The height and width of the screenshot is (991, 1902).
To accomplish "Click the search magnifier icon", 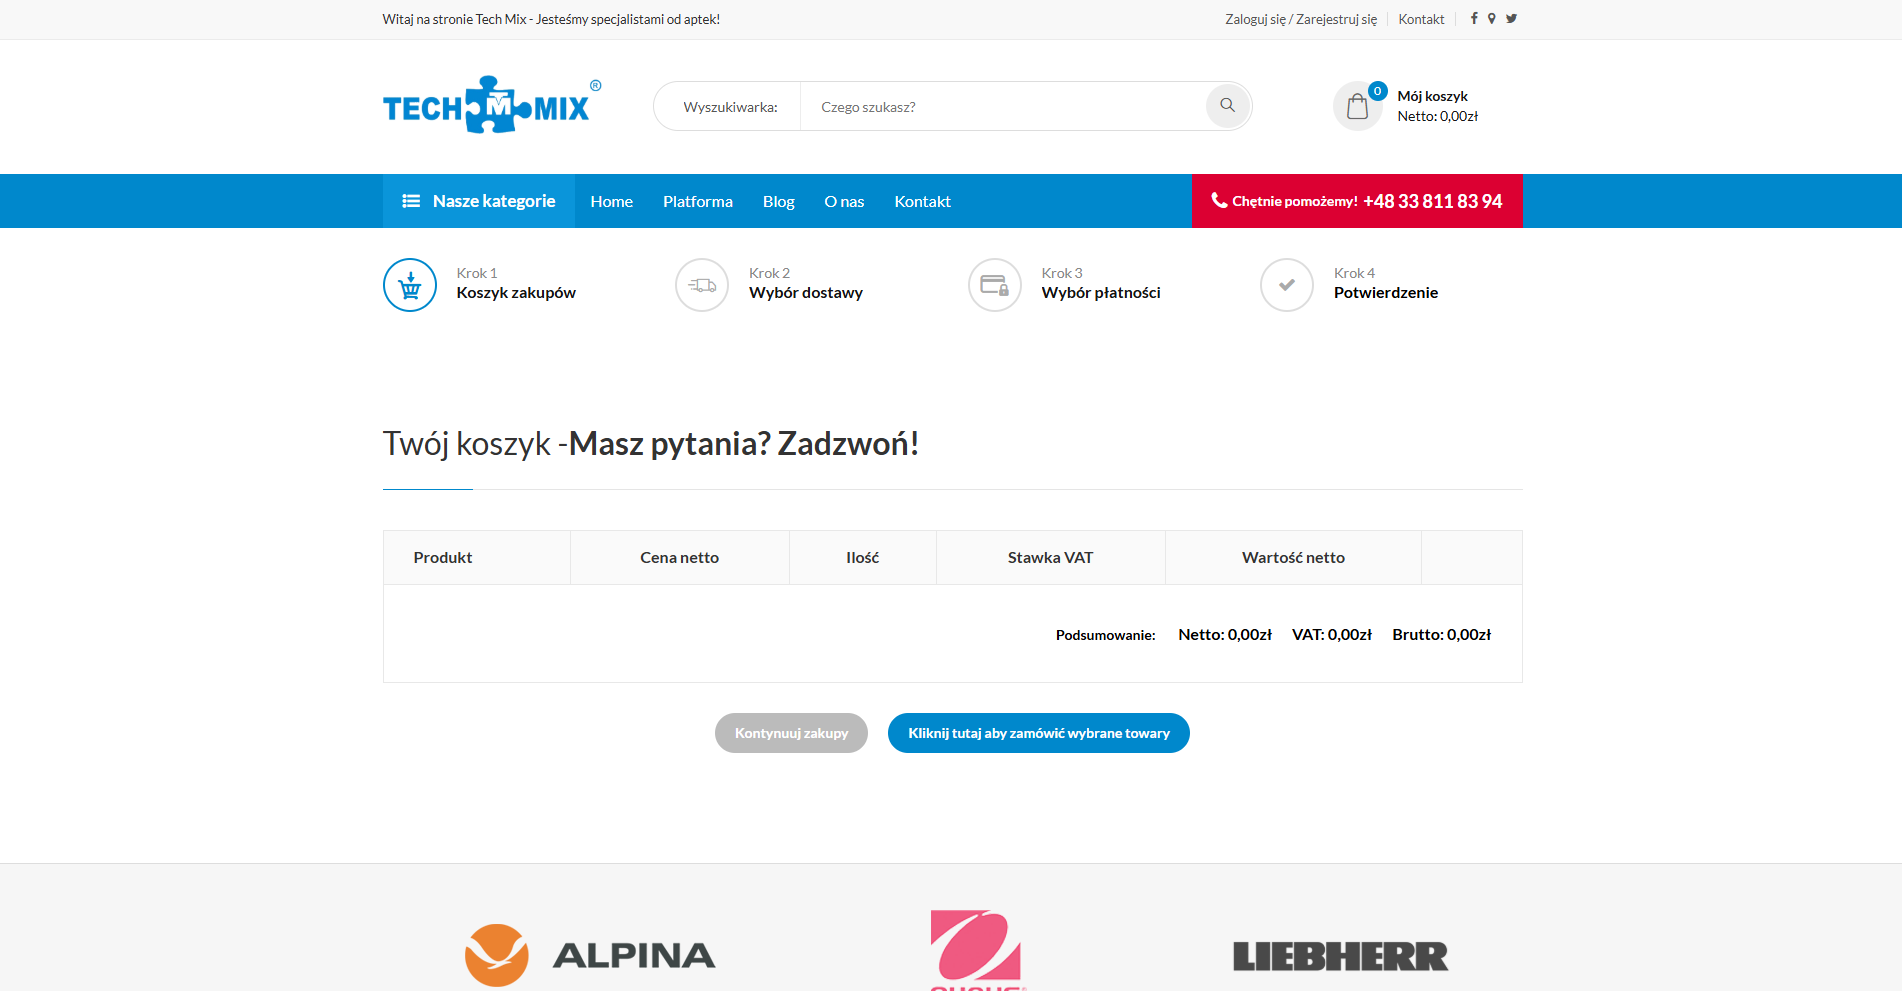I will pyautogui.click(x=1227, y=106).
